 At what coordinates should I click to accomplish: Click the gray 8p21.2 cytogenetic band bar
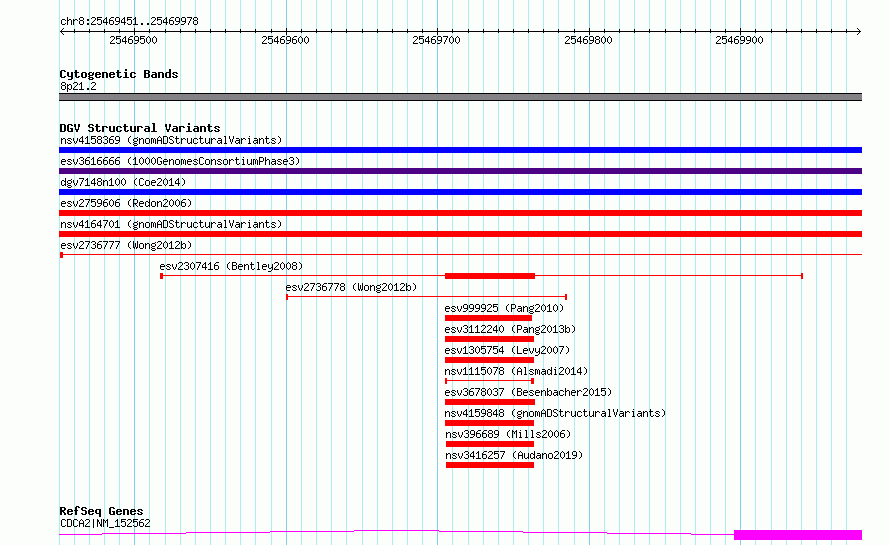coord(460,97)
